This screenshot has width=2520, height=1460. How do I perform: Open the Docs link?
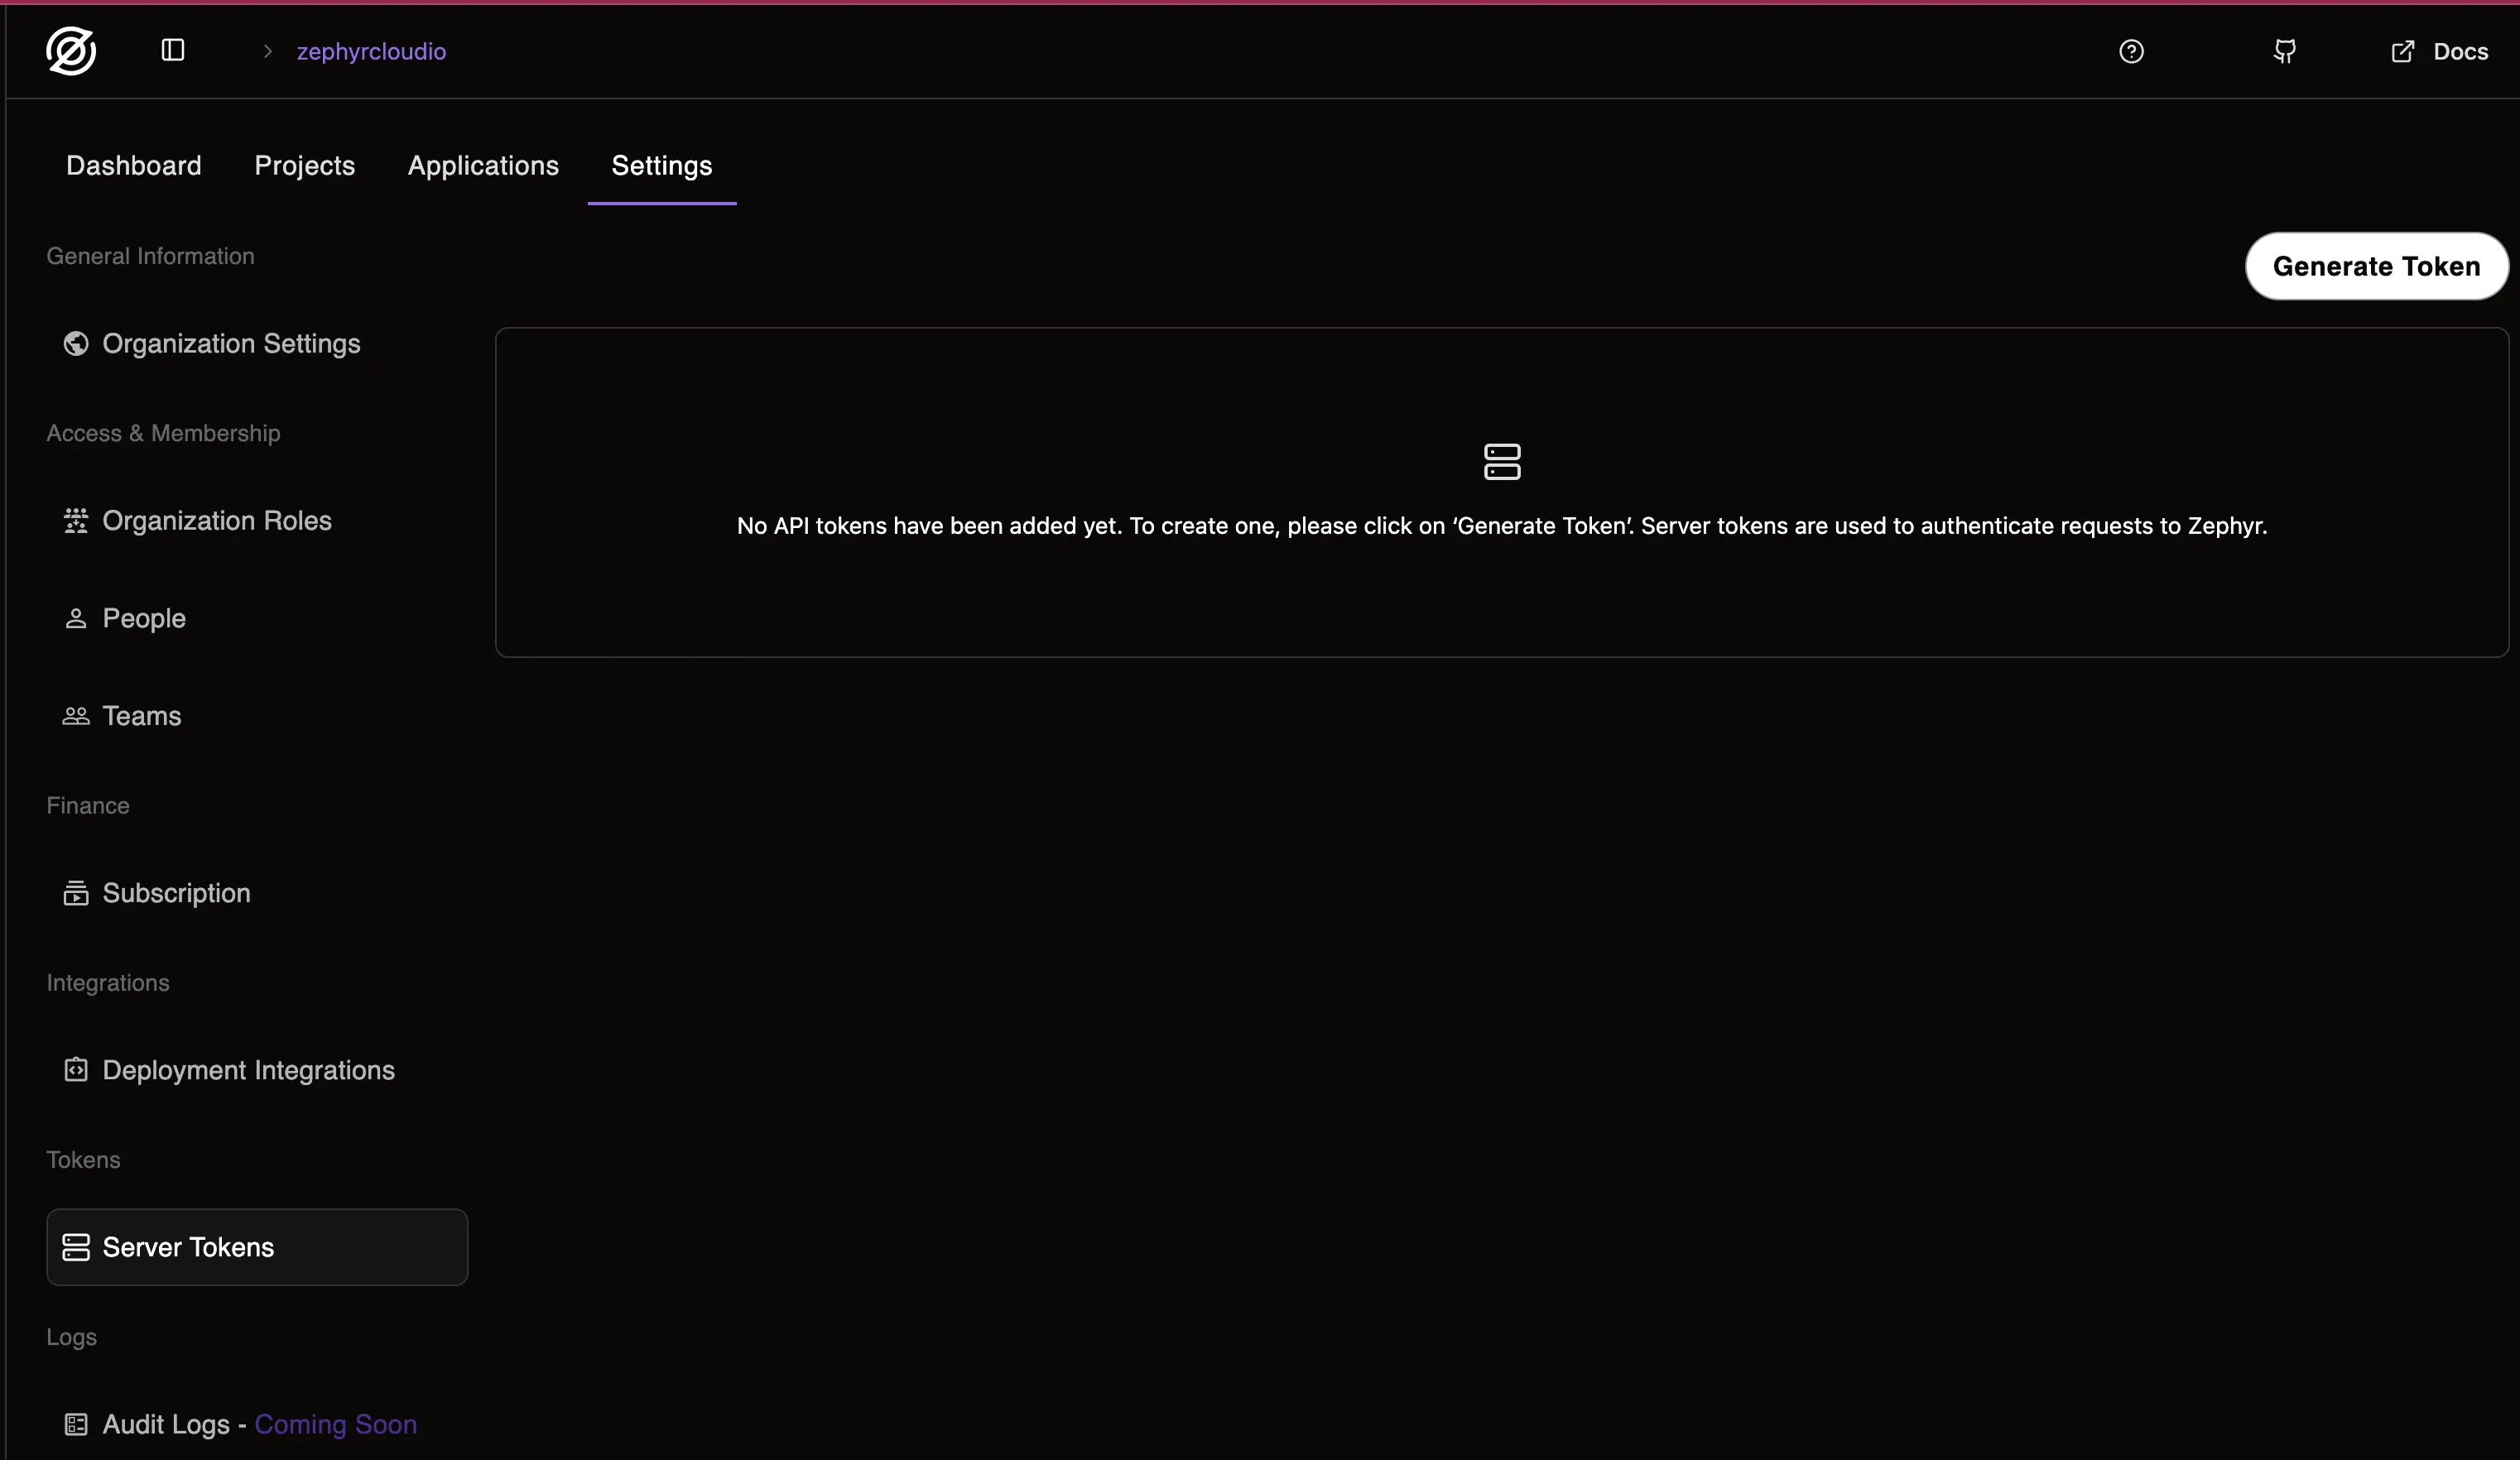2440,51
